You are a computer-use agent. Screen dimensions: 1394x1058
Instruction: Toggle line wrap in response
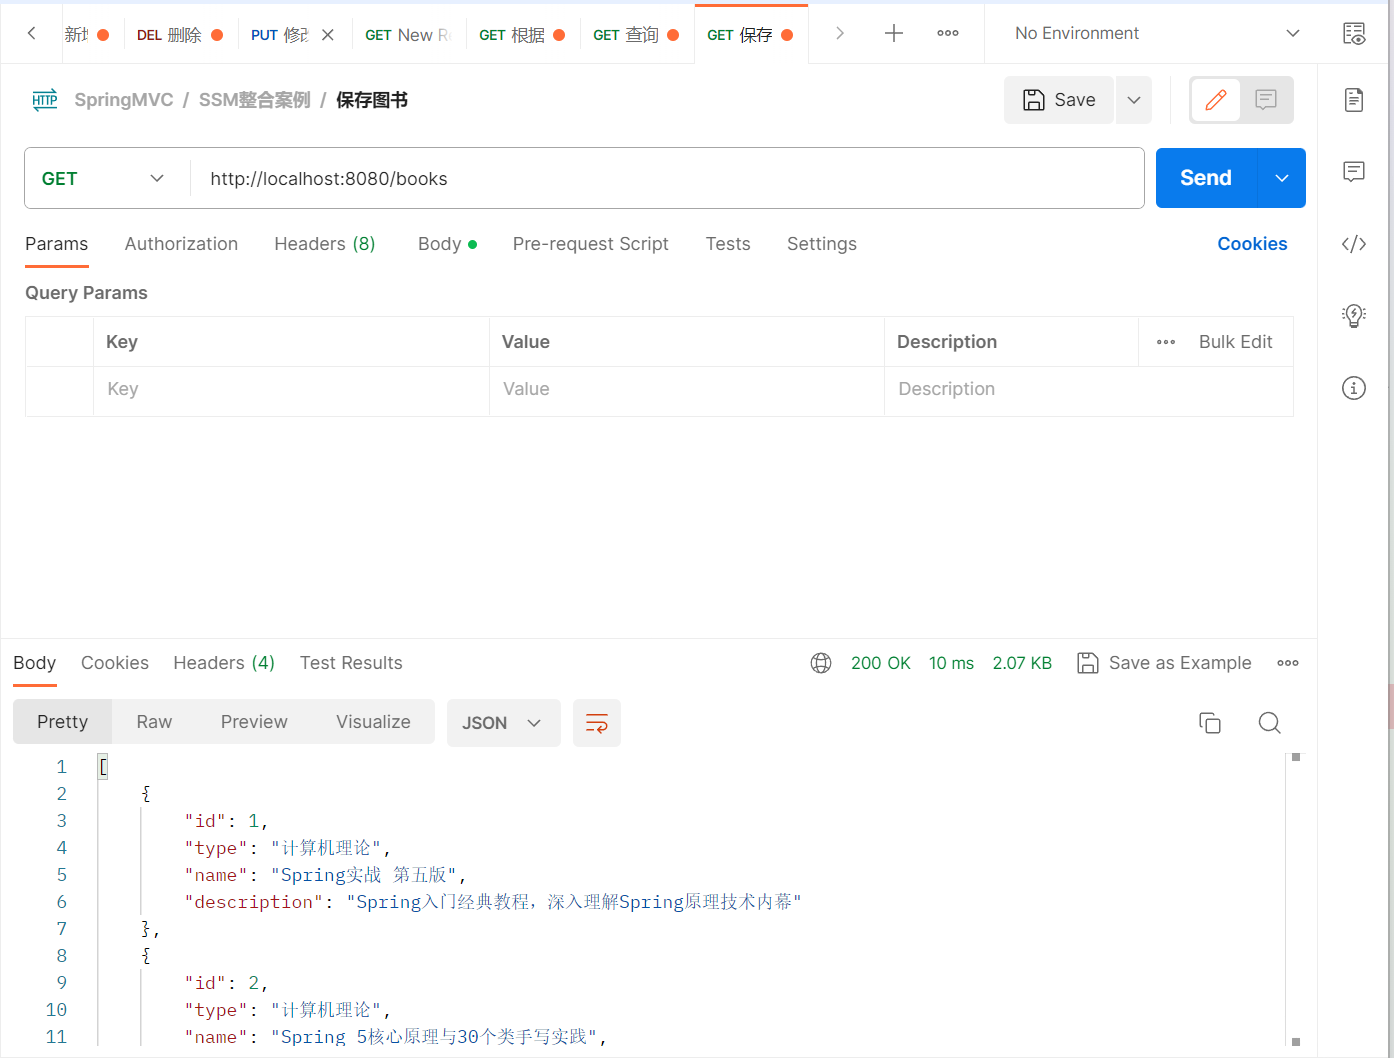pyautogui.click(x=597, y=723)
